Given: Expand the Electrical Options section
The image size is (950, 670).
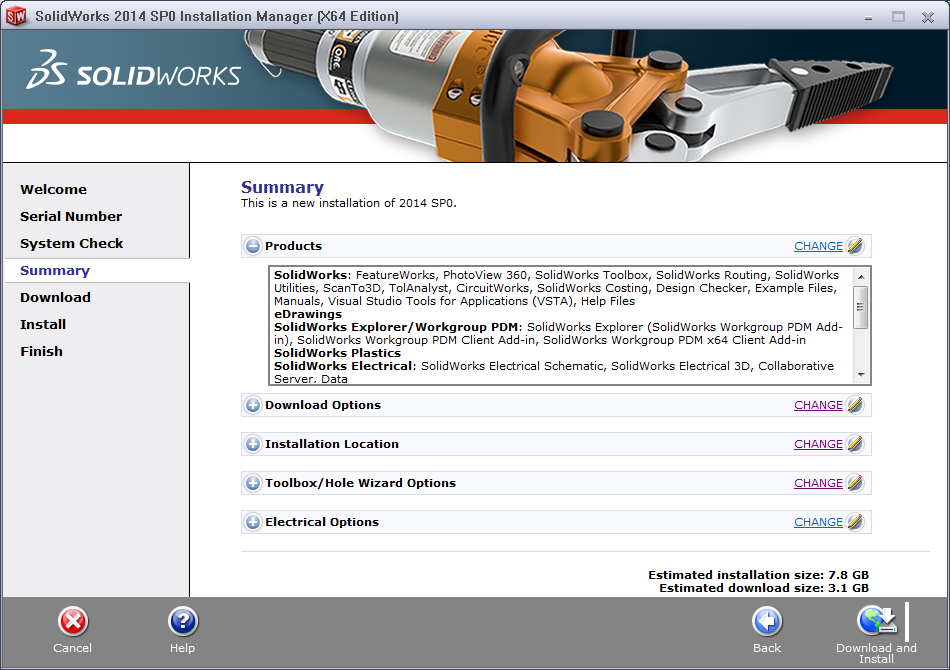Looking at the screenshot, I should click(253, 522).
